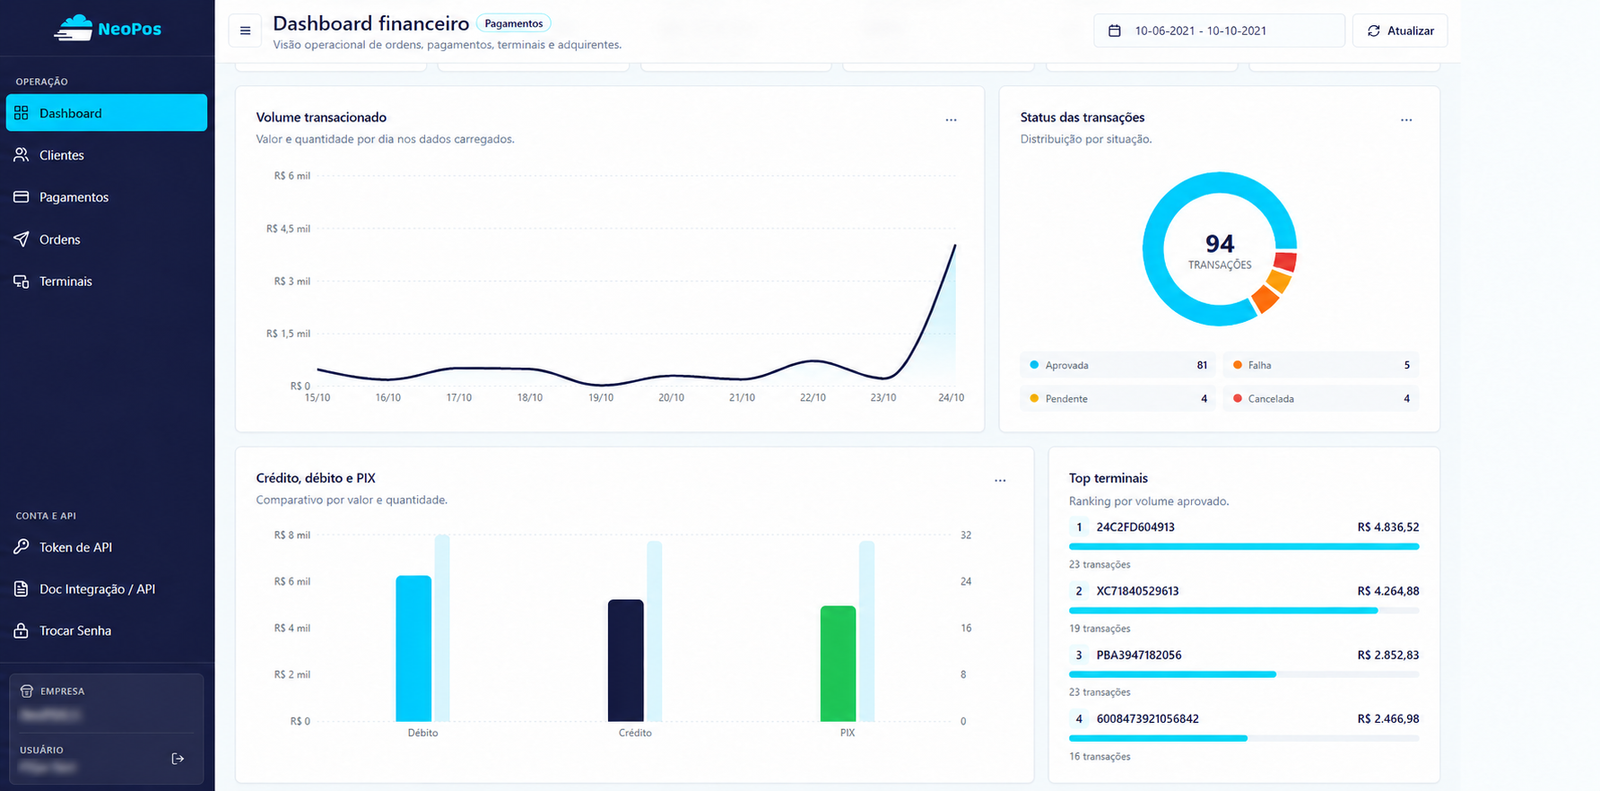Screen dimensions: 1600x791
Task: Open options menu for Status das transações
Action: [1406, 120]
